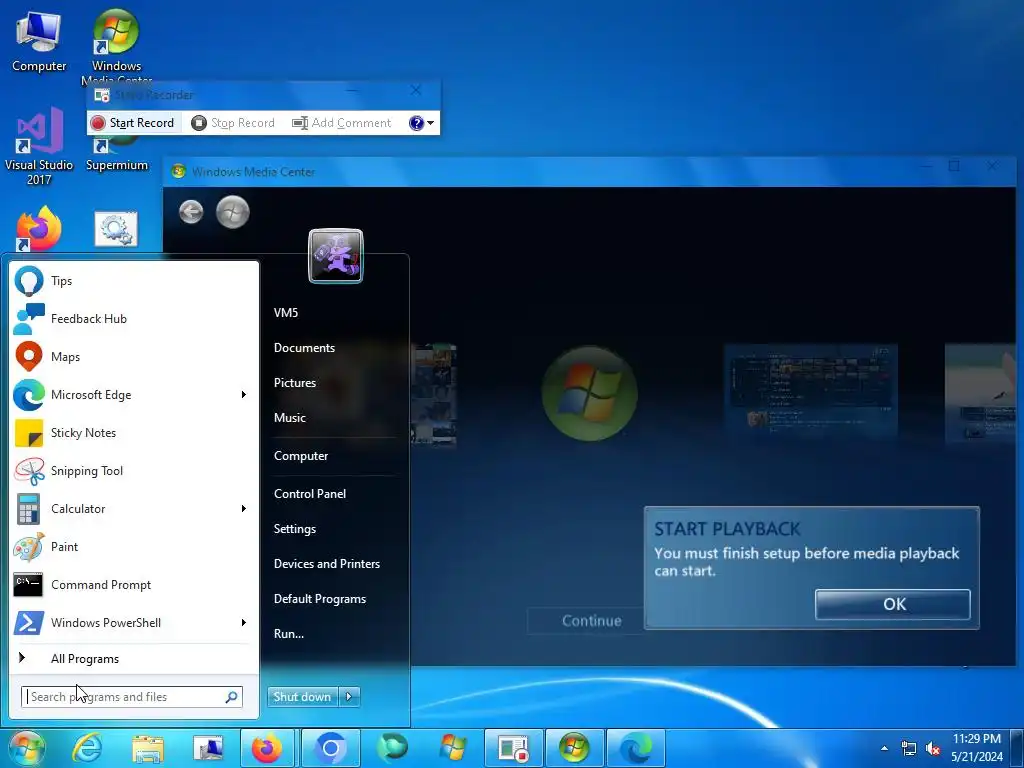Show hidden system tray icons
This screenshot has width=1024, height=768.
tap(884, 748)
